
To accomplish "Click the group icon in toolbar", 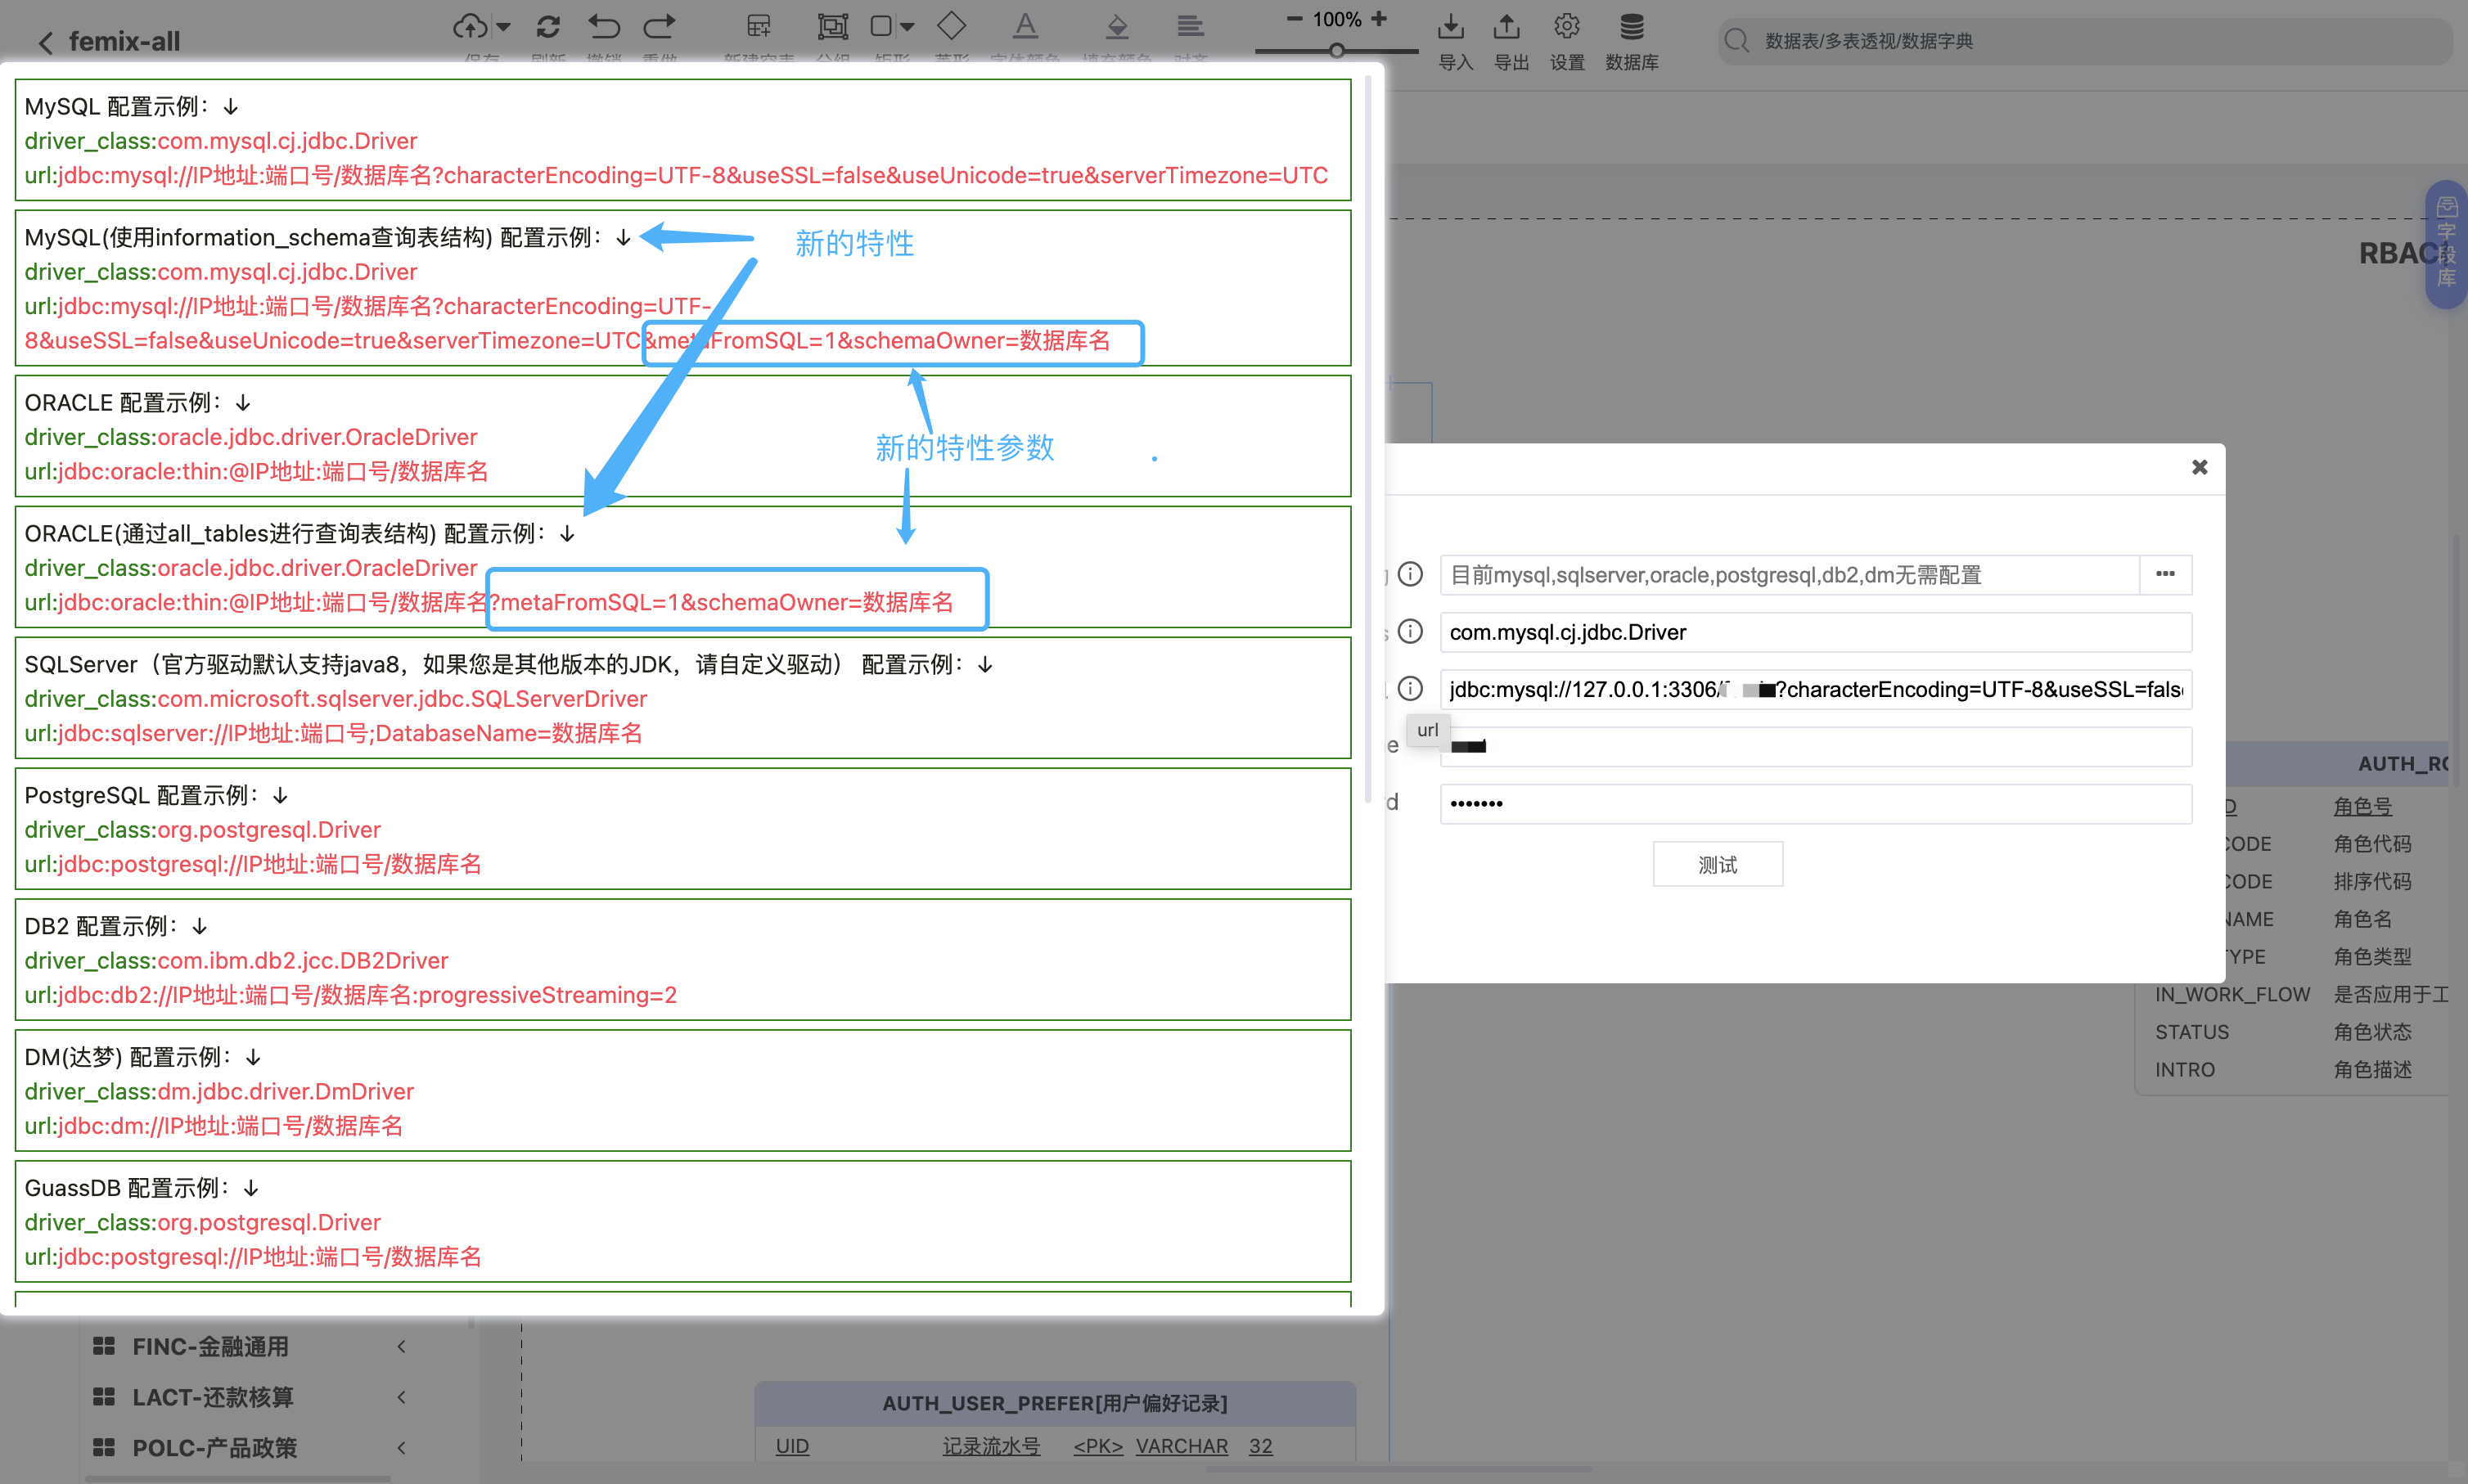I will tap(832, 26).
